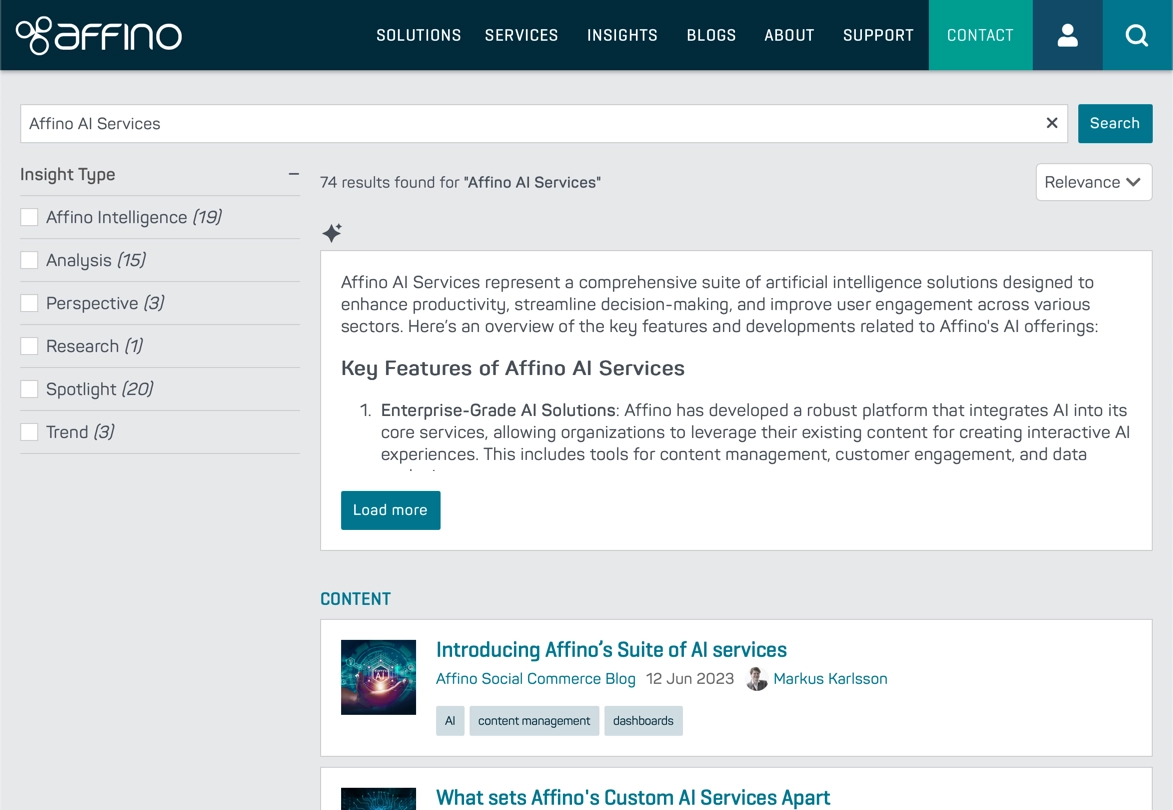This screenshot has width=1173, height=810.
Task: Open the Introducing AI services article thumbnail
Action: click(379, 677)
